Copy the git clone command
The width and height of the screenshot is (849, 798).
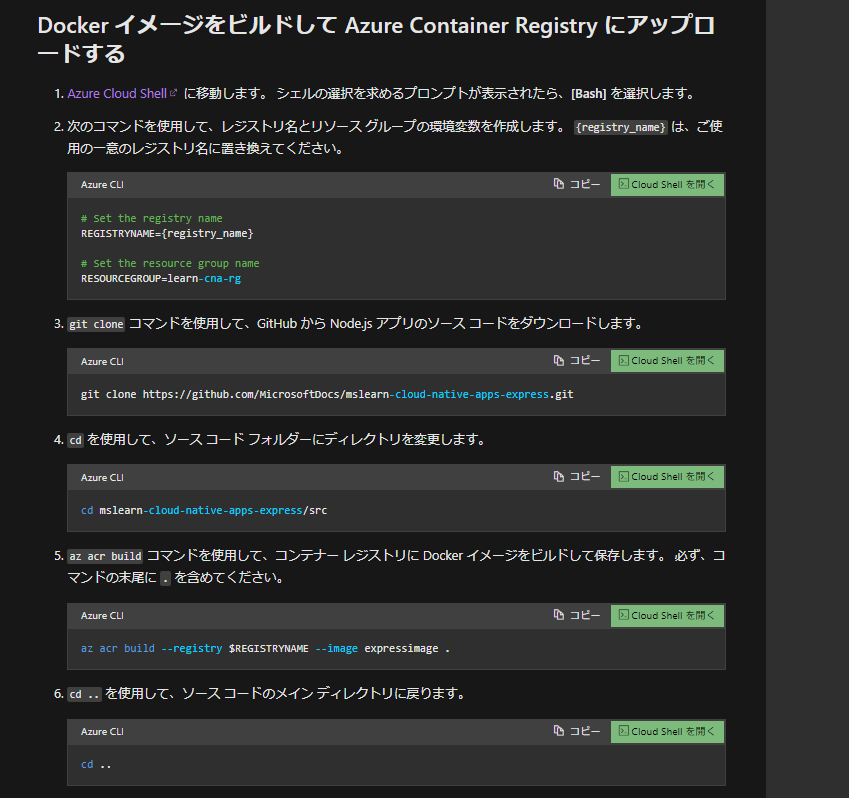(x=577, y=361)
